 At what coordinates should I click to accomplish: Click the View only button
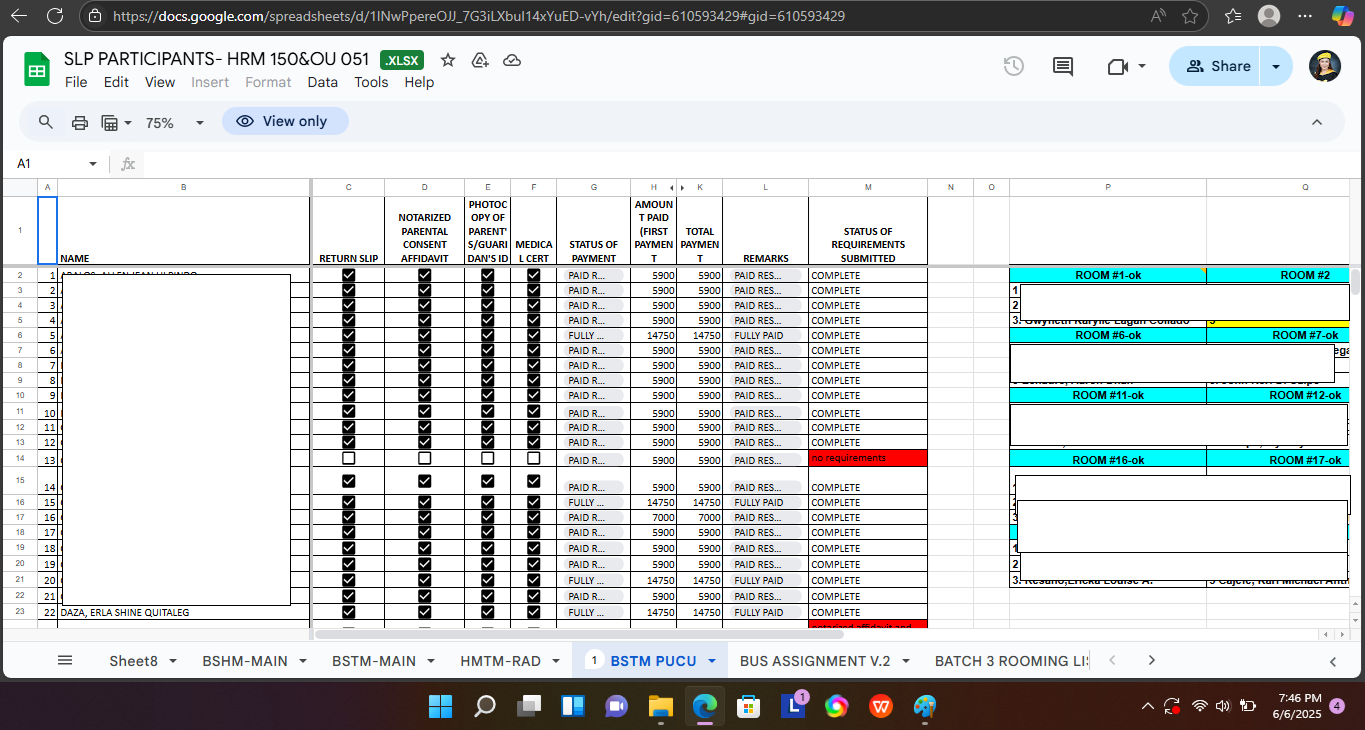(284, 121)
